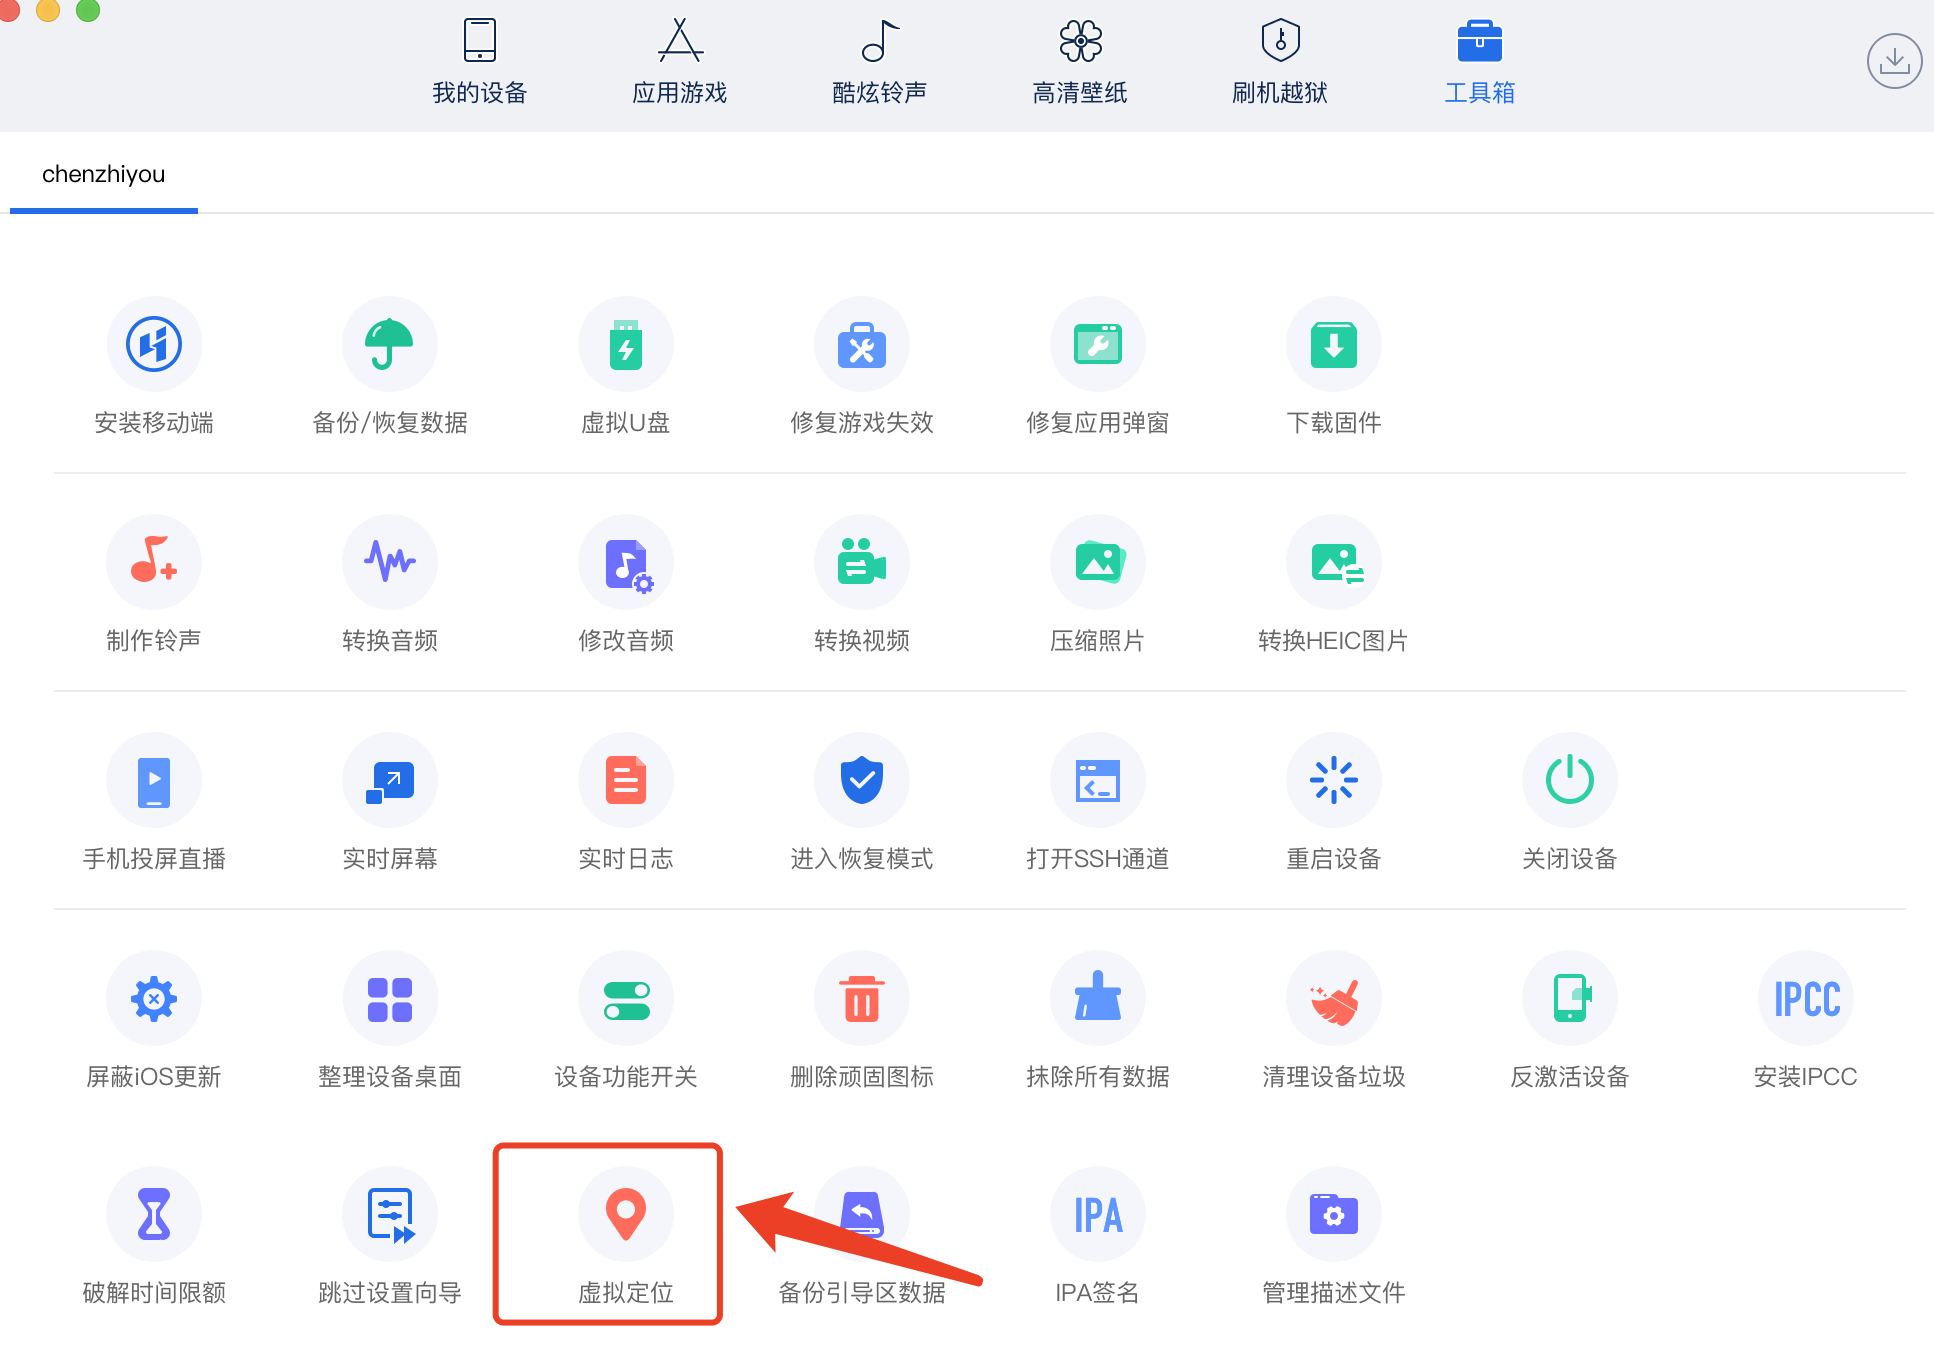Start 手机投屏直播 screen casting

click(x=153, y=780)
